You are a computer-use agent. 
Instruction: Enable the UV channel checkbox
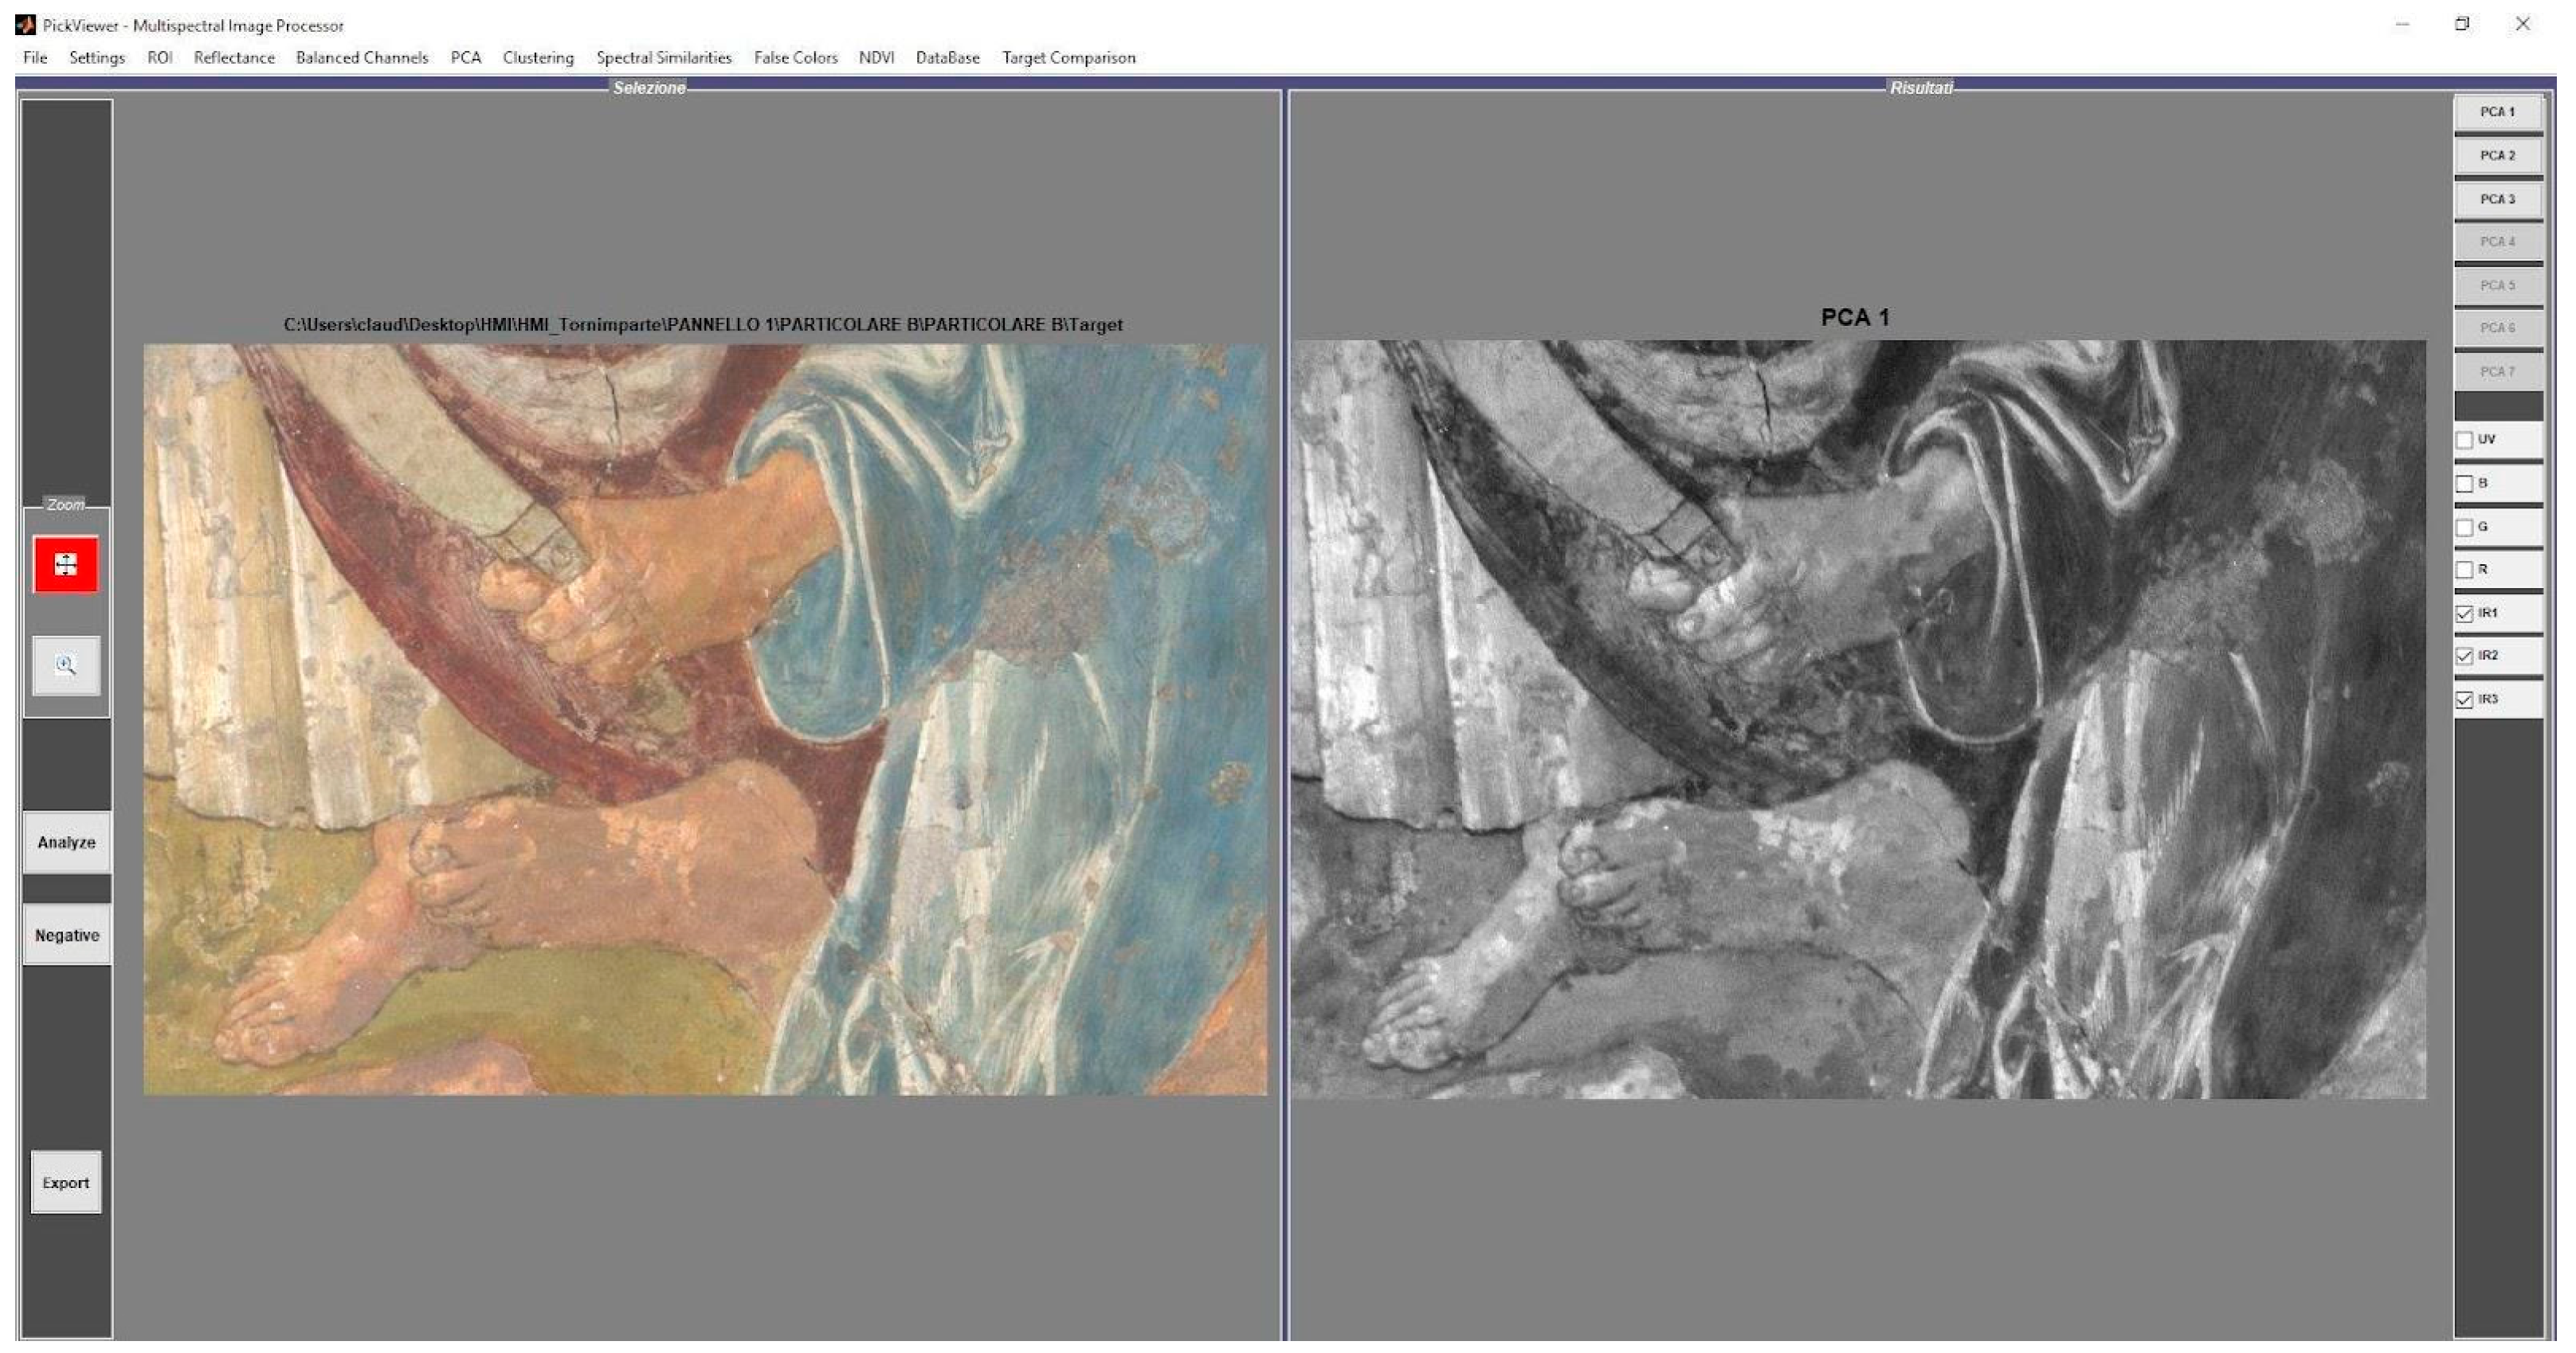pos(2464,440)
